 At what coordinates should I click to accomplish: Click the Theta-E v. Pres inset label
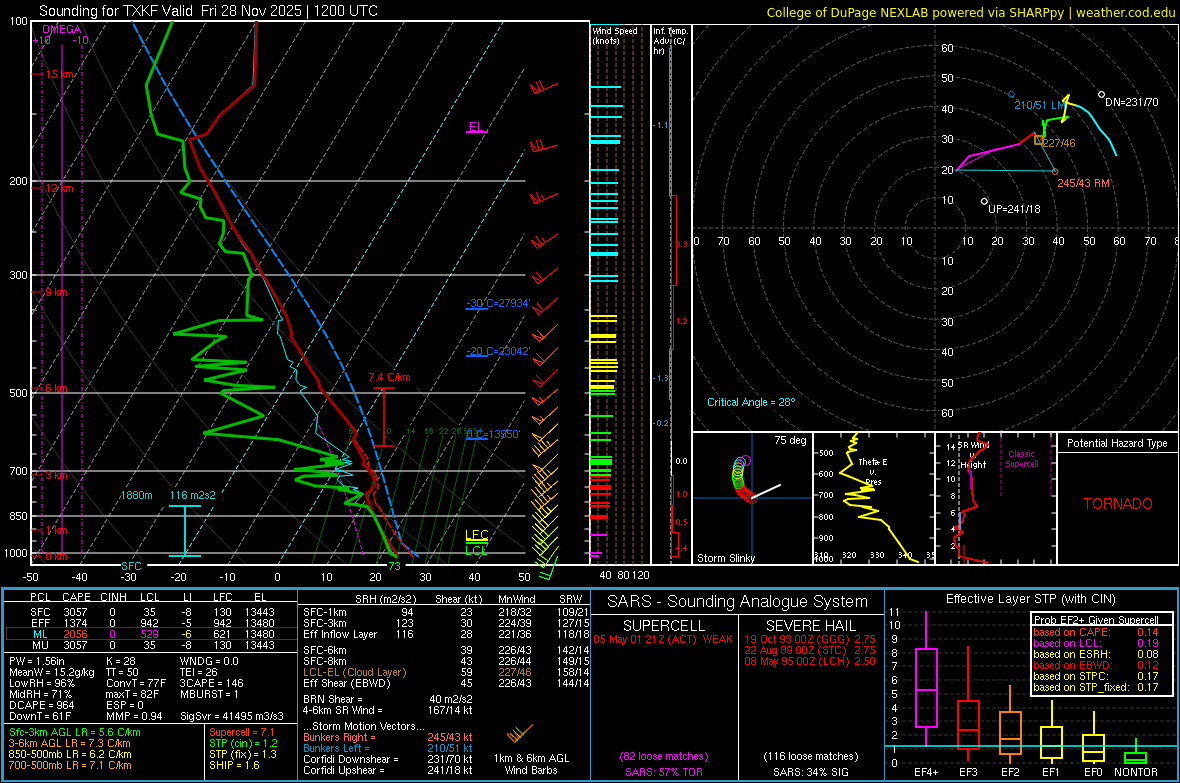coord(873,472)
